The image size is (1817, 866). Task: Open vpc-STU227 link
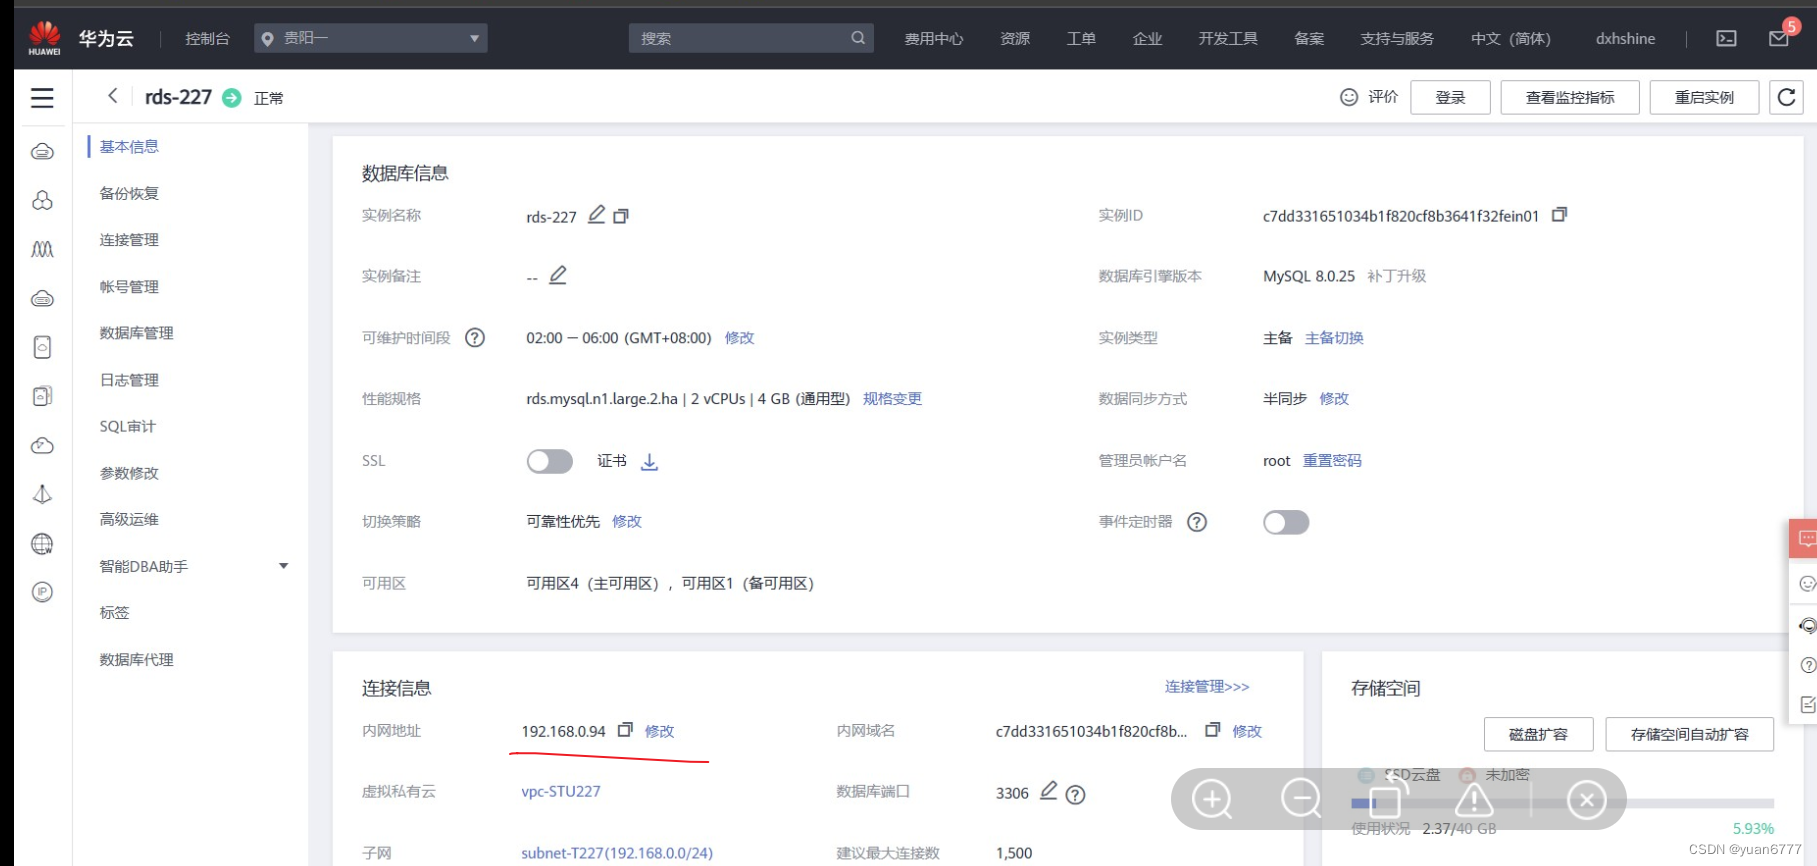tap(561, 791)
